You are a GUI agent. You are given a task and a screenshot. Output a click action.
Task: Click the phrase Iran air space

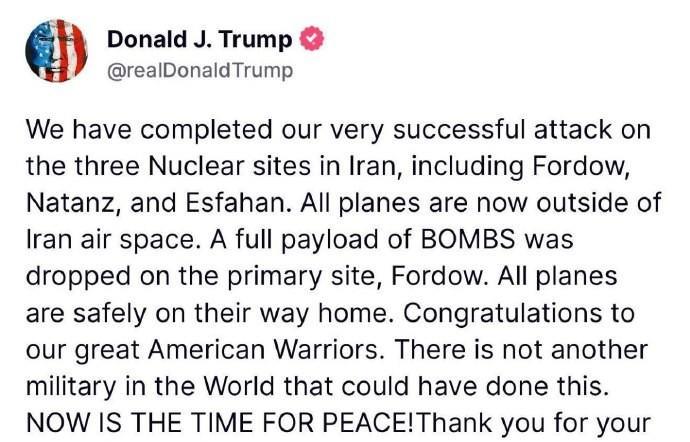tap(110, 241)
